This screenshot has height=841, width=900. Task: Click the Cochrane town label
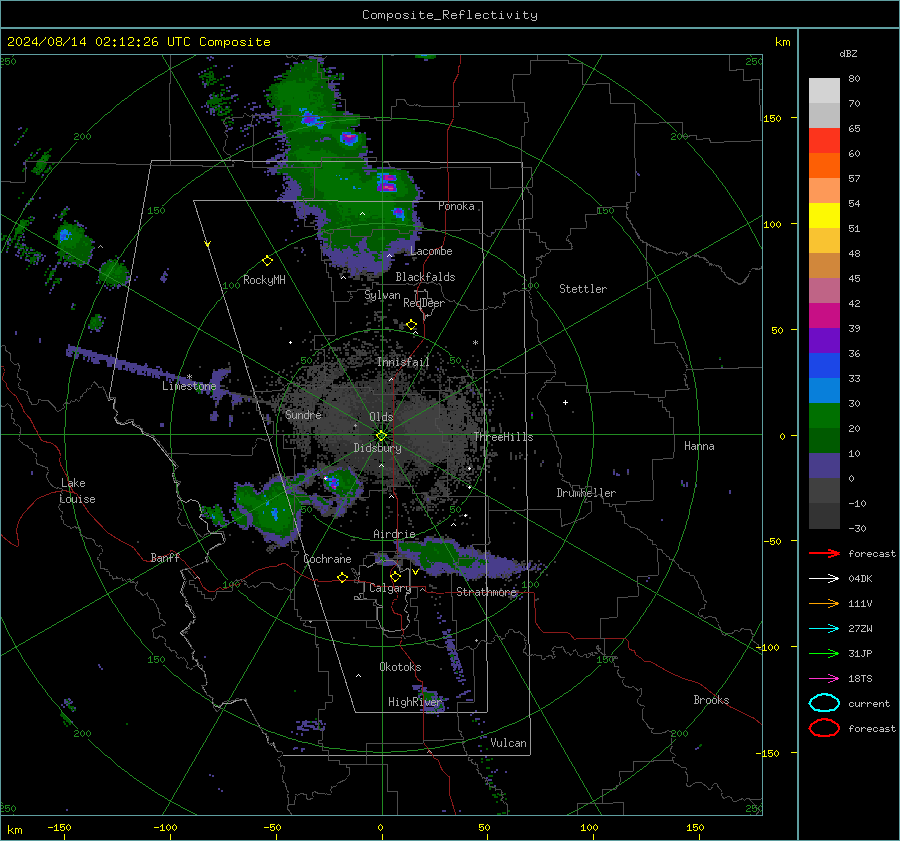coord(327,559)
